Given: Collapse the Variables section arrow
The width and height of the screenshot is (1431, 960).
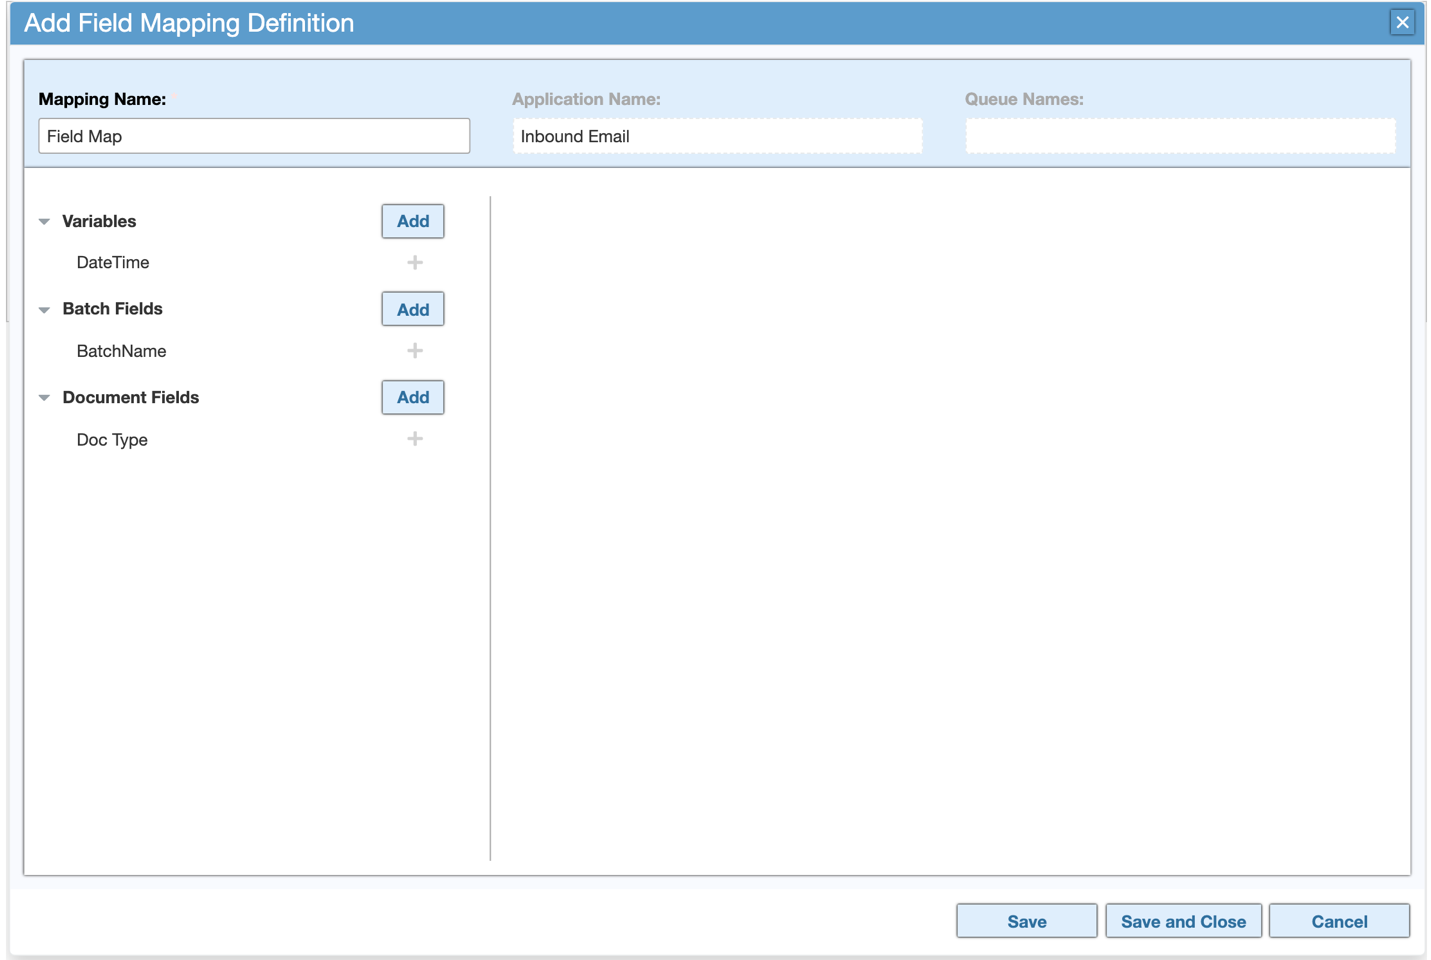Looking at the screenshot, I should pyautogui.click(x=44, y=222).
